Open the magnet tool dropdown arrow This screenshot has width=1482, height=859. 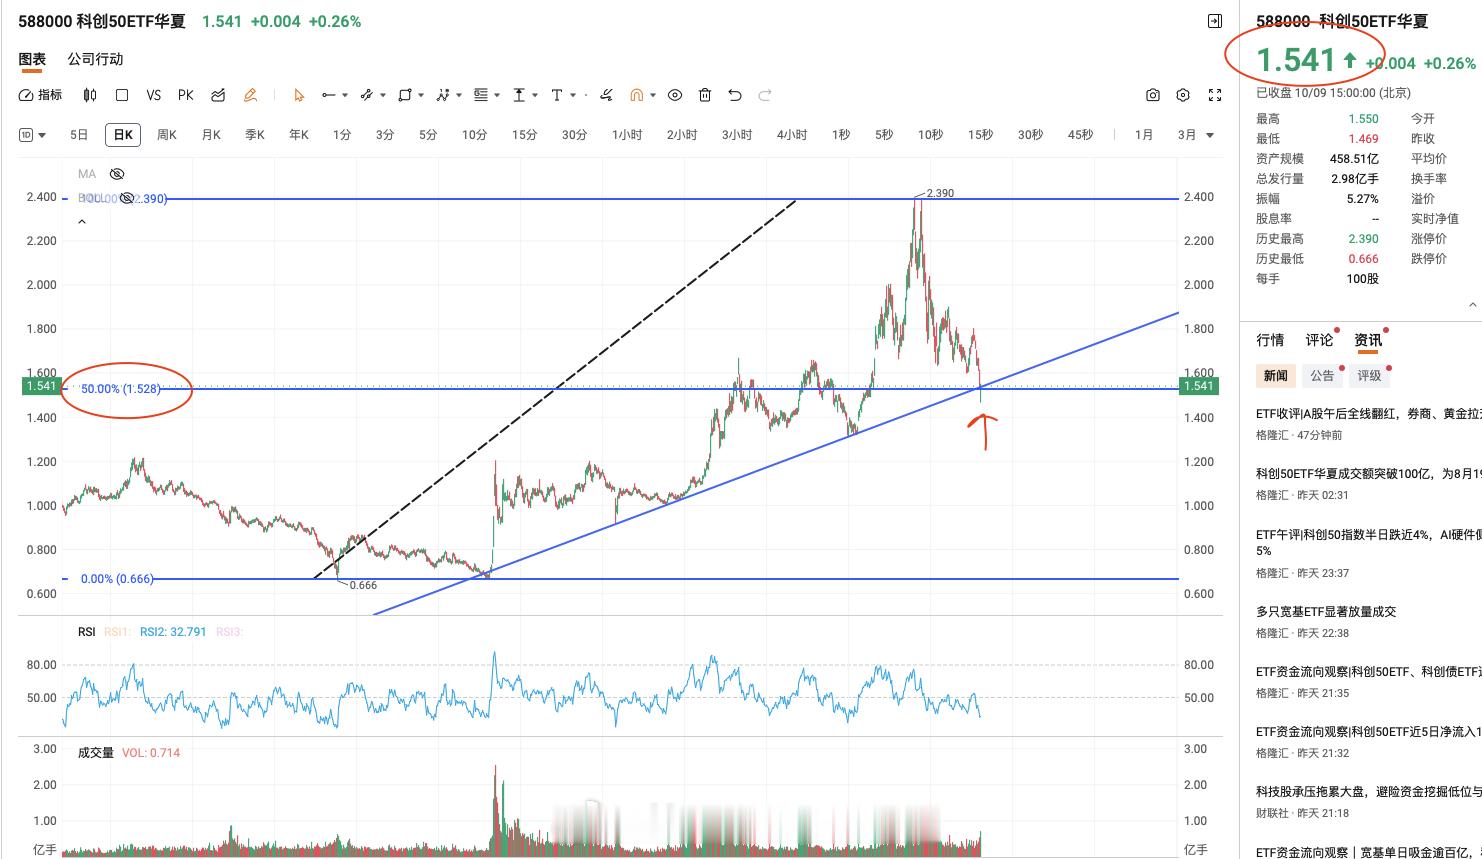pos(653,96)
